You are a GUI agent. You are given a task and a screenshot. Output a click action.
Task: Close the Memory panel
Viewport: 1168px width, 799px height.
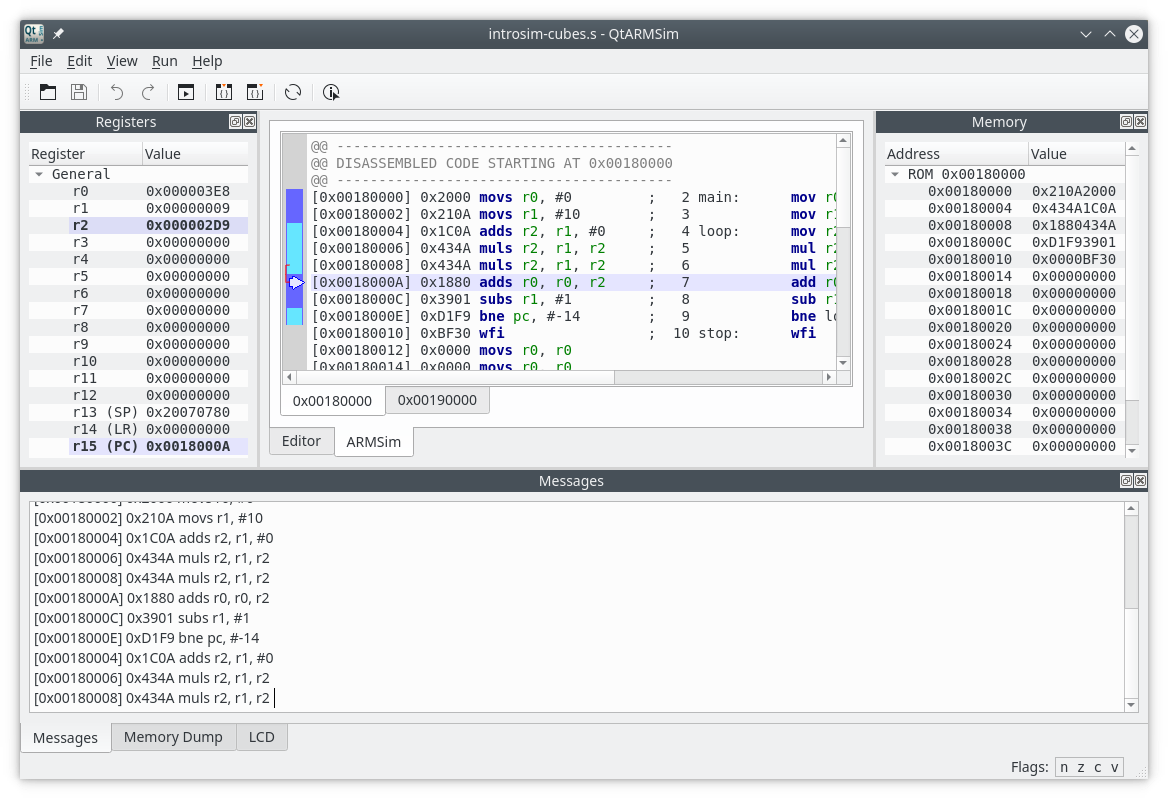[x=1140, y=121]
